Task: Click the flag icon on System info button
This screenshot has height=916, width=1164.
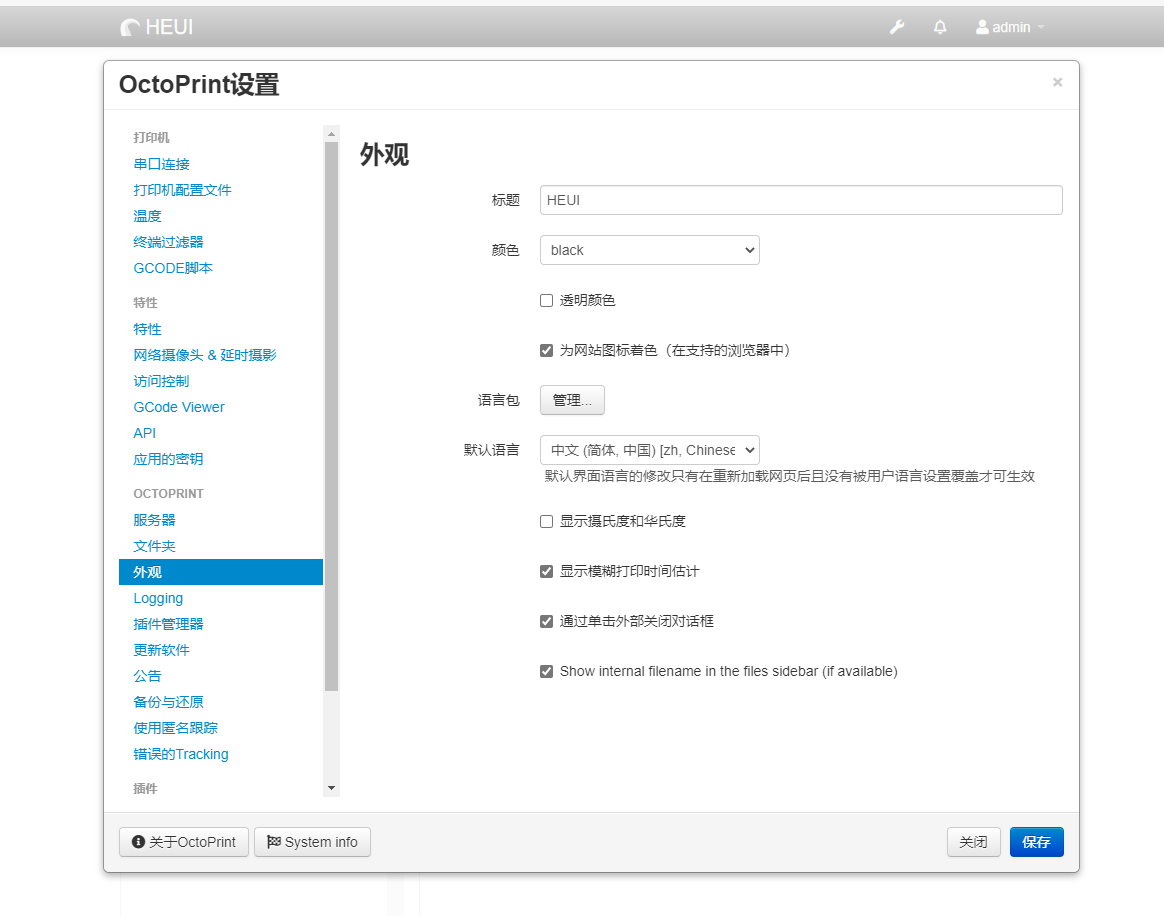Action: pos(273,841)
